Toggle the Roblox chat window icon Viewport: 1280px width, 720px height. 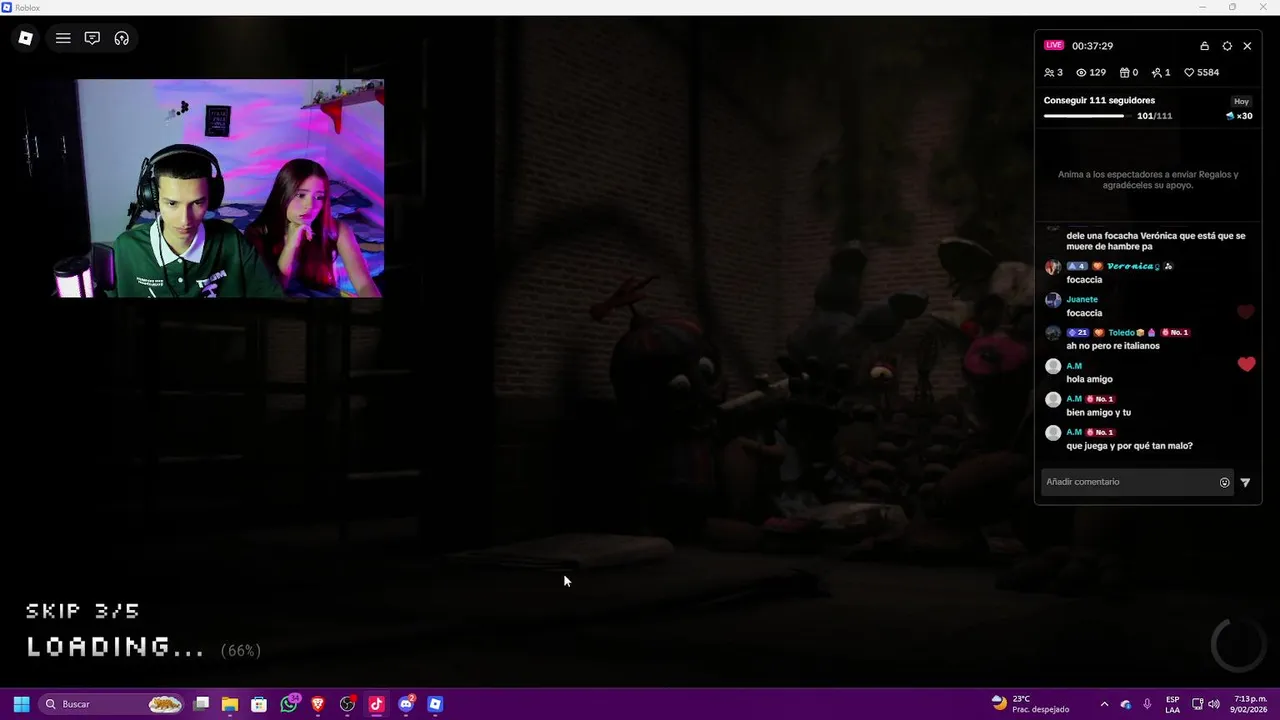(x=92, y=38)
